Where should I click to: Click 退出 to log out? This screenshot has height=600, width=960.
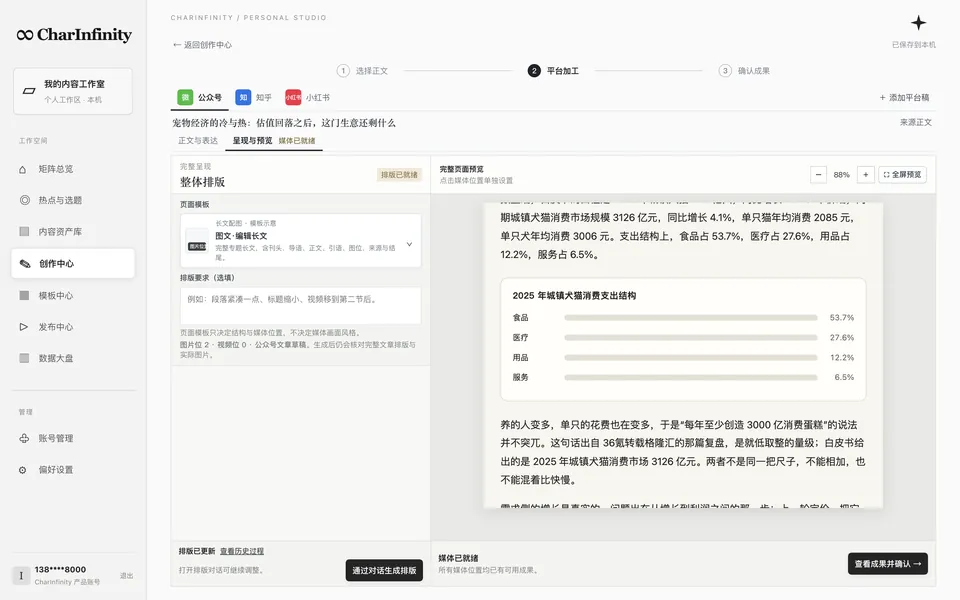tap(127, 576)
